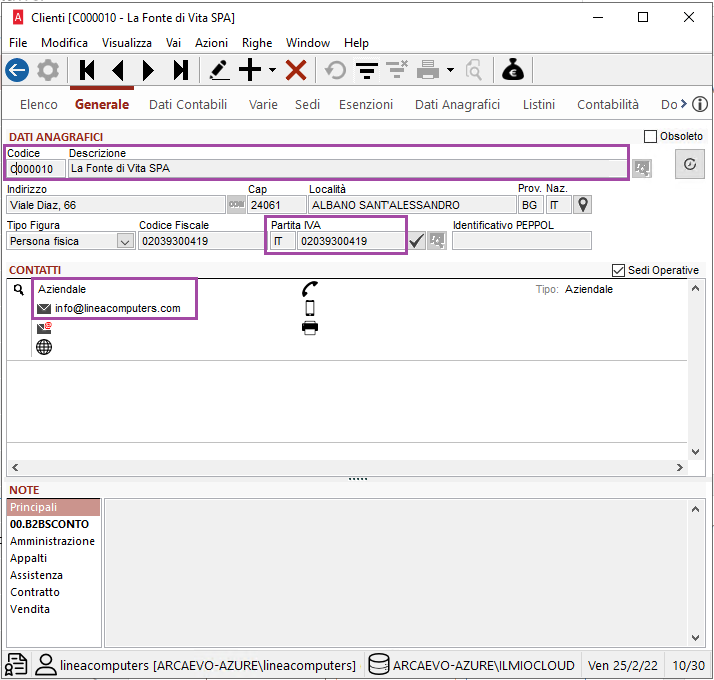Open the Azioni menu

click(211, 43)
